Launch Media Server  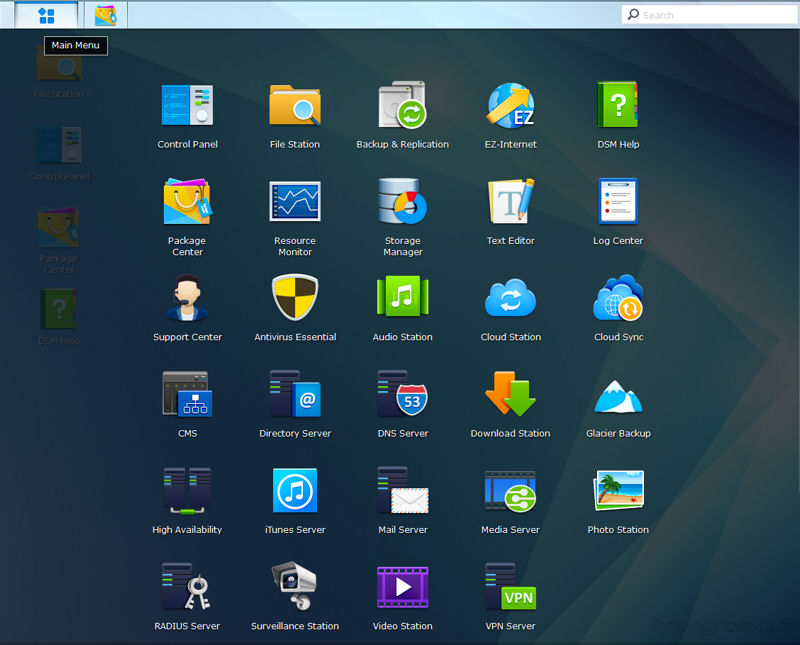tap(511, 501)
